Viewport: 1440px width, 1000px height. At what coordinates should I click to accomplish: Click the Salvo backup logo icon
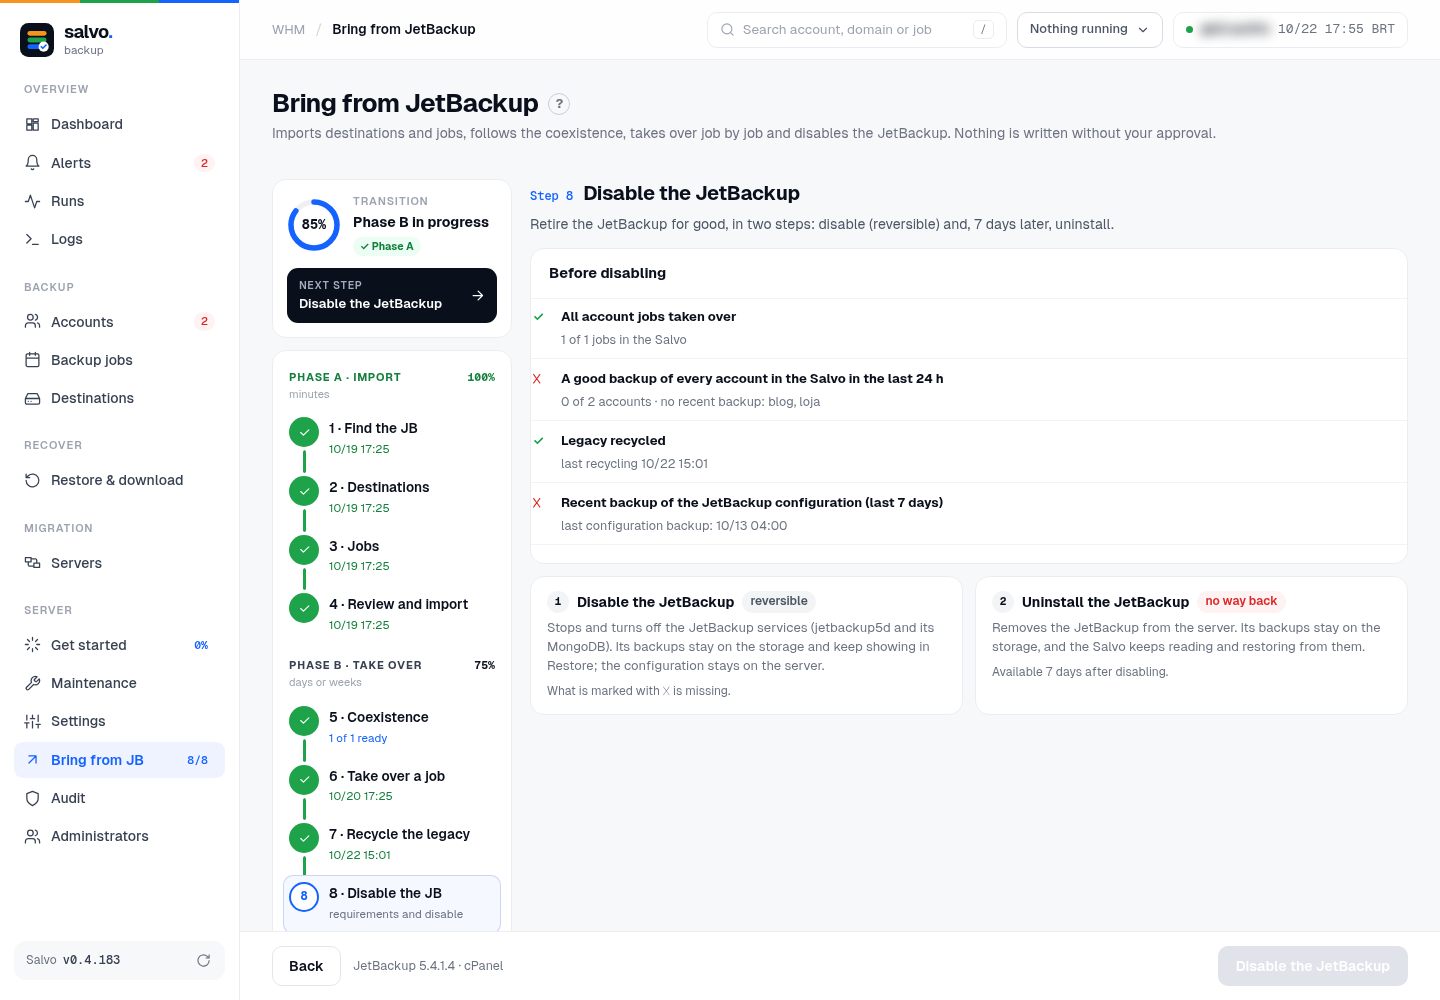click(37, 40)
